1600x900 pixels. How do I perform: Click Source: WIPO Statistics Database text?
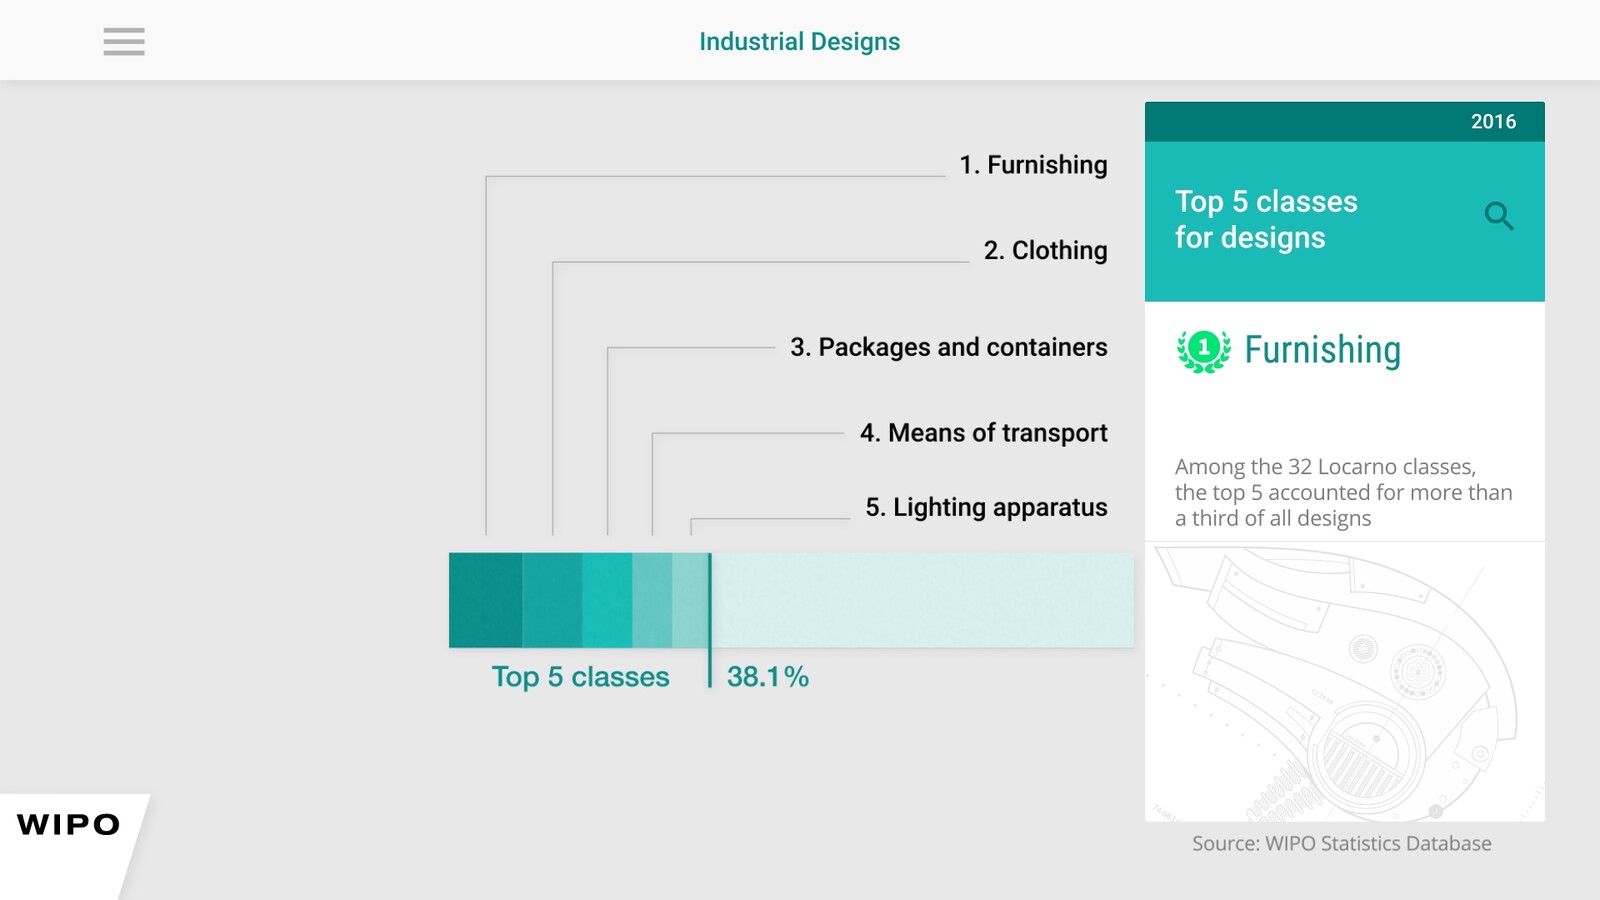pyautogui.click(x=1341, y=843)
